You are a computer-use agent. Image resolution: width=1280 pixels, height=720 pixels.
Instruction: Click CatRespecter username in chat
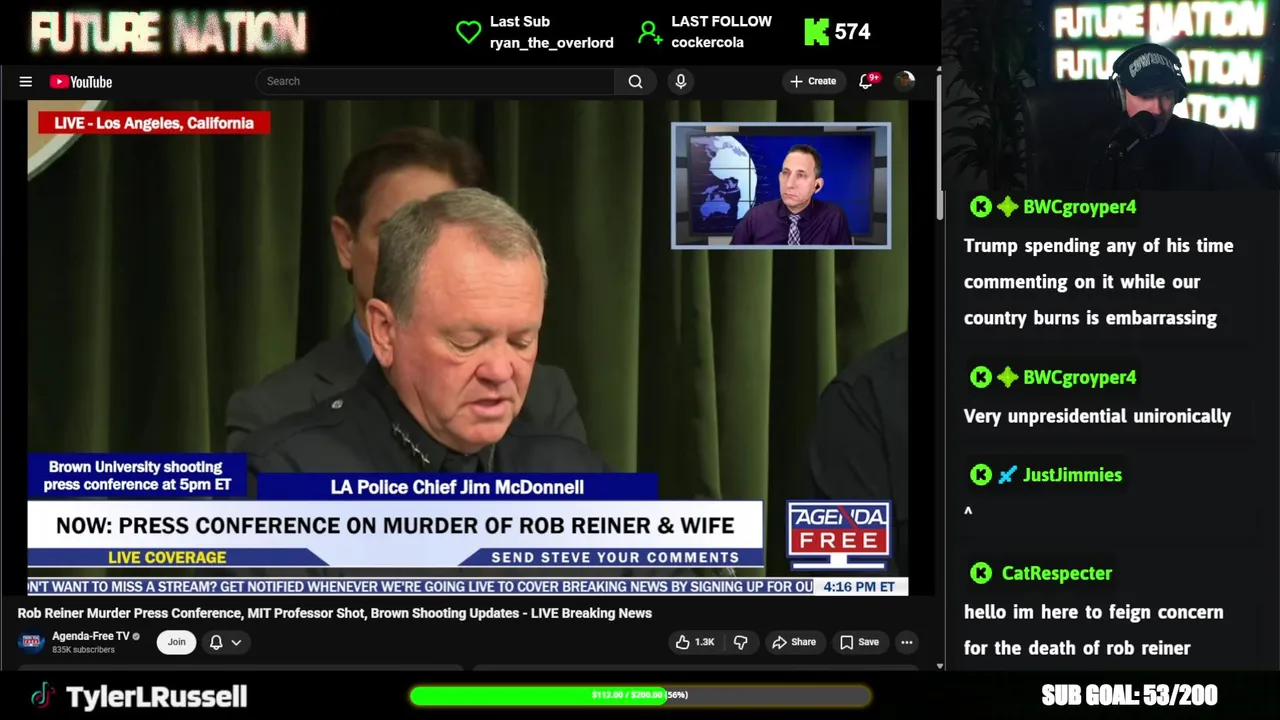point(1056,573)
